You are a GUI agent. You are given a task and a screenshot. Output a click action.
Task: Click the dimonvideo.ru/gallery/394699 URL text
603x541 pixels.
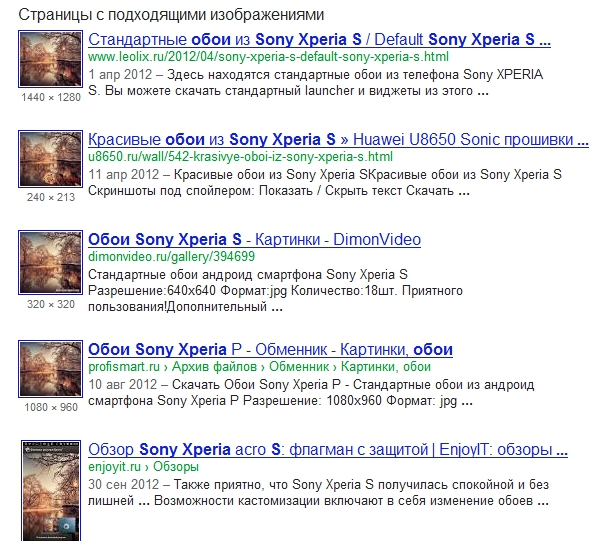point(172,257)
